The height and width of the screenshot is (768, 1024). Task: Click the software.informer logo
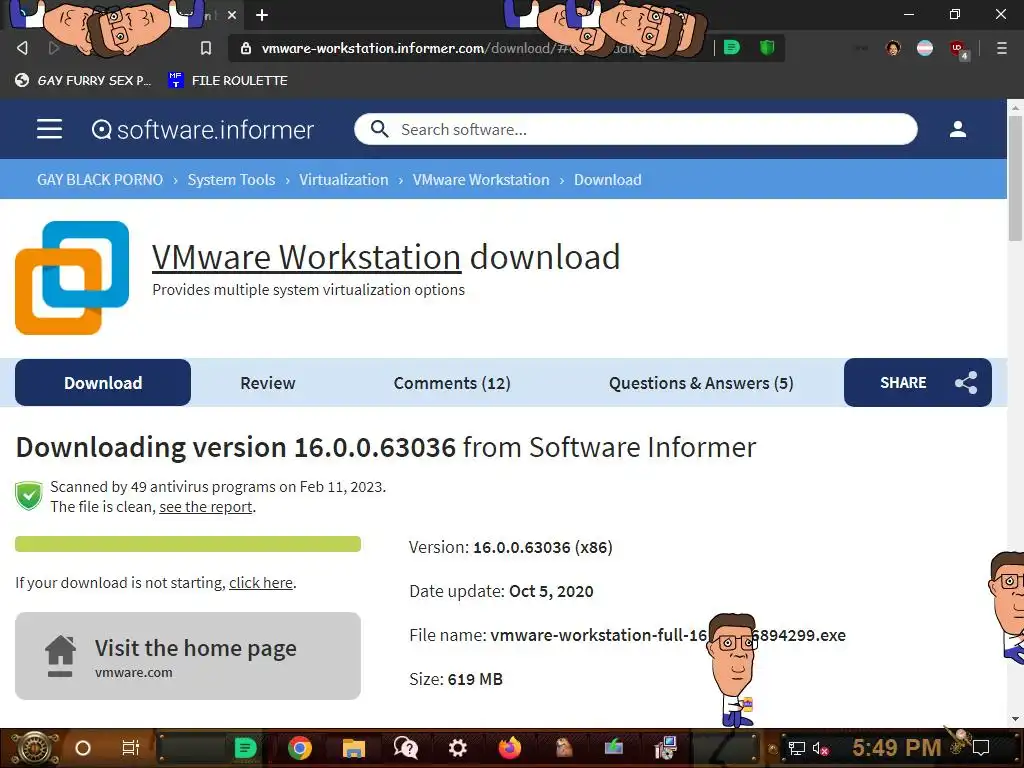pyautogui.click(x=202, y=129)
